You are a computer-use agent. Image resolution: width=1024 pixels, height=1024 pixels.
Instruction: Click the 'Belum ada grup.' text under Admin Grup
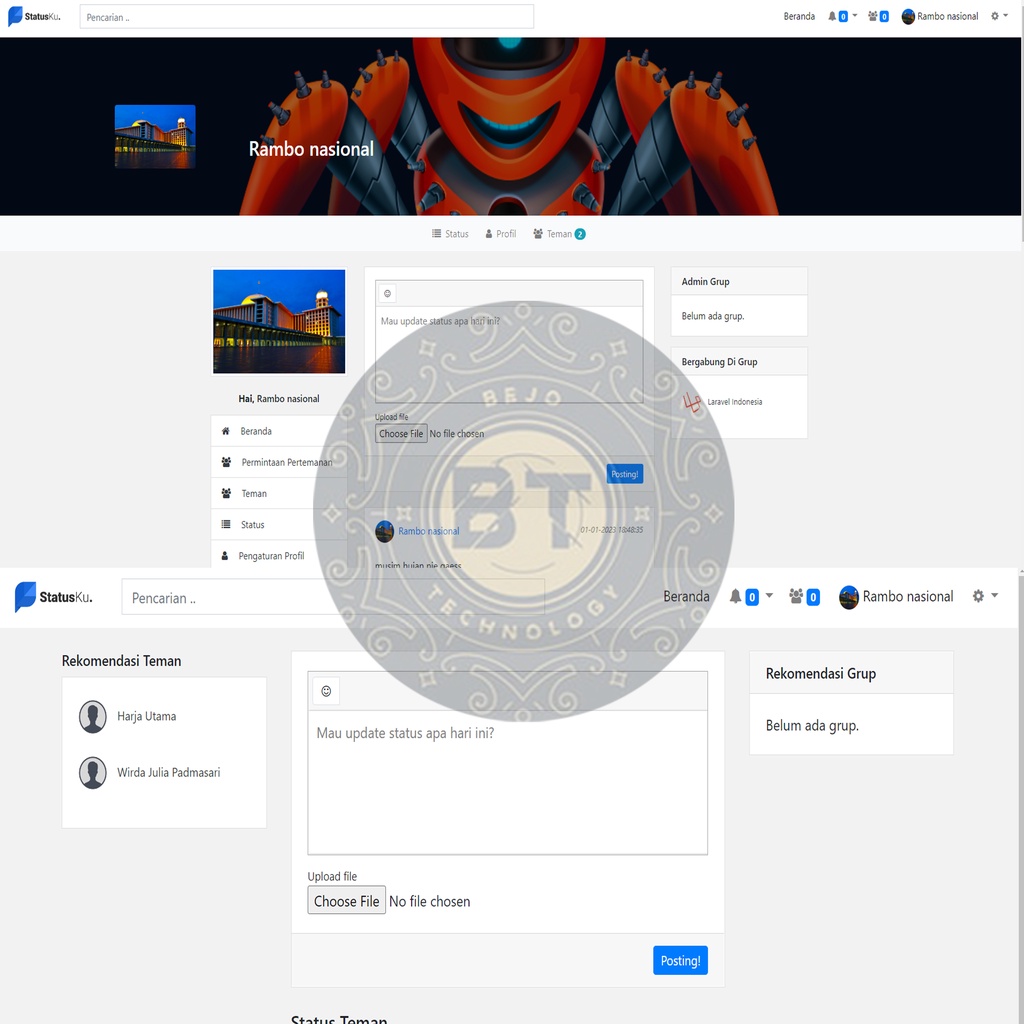[712, 316]
